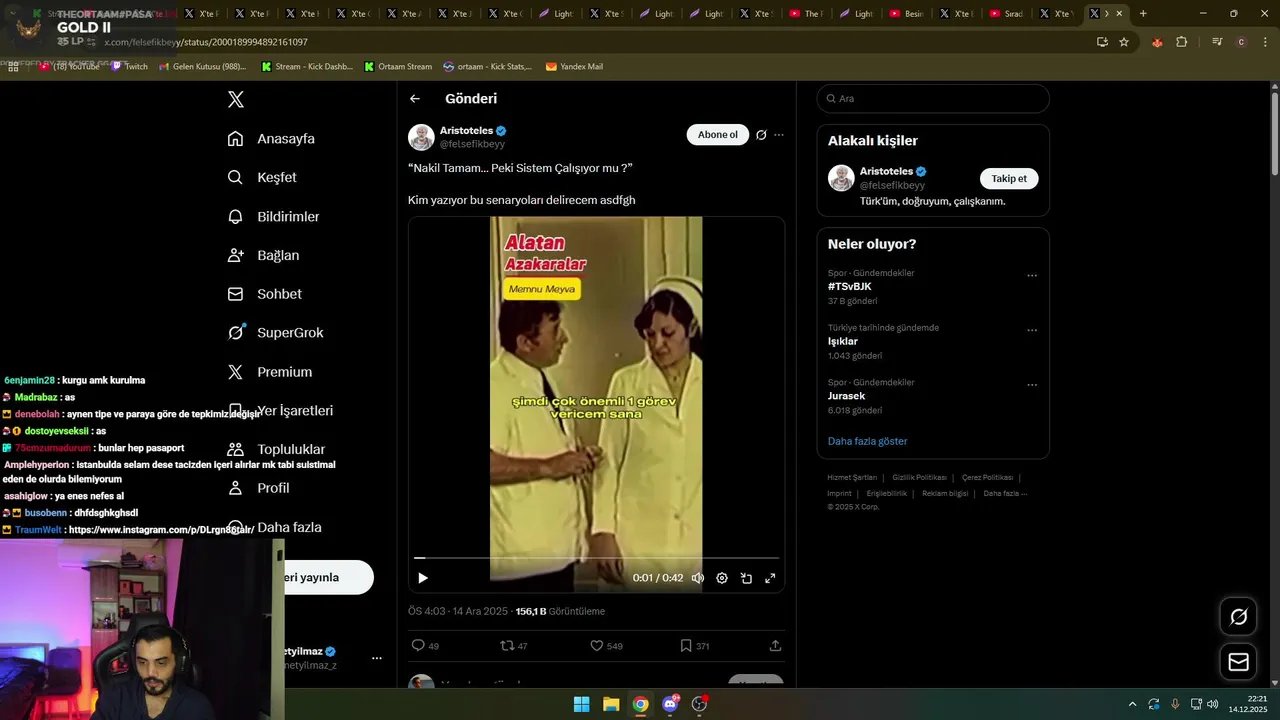This screenshot has width=1280, height=720.
Task: Switch to the Sıradı YouTube tab
Action: (1008, 14)
